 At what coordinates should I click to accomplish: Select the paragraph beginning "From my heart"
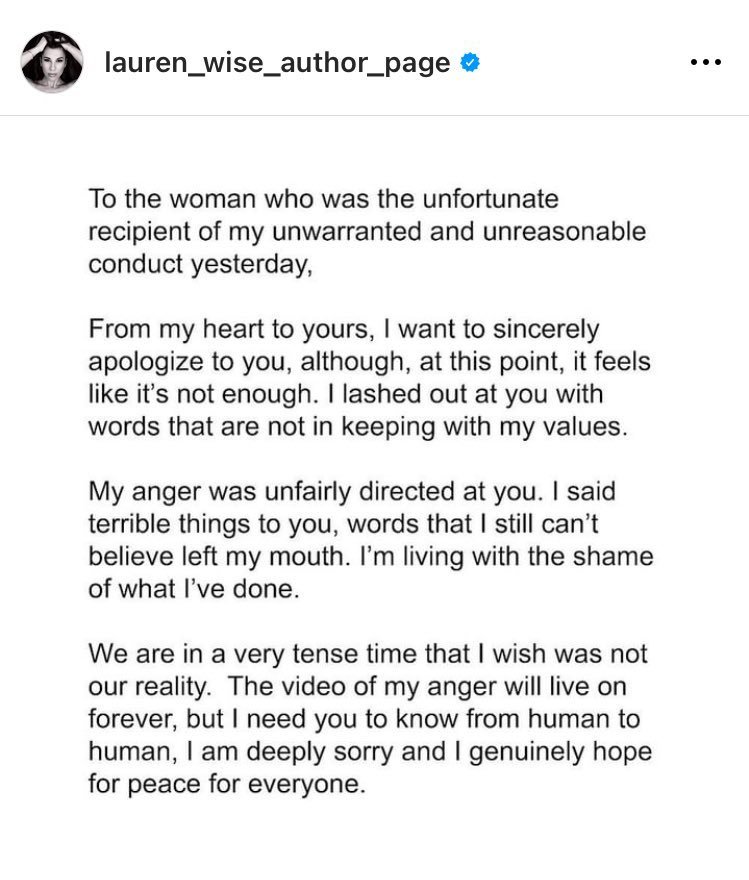pos(369,378)
